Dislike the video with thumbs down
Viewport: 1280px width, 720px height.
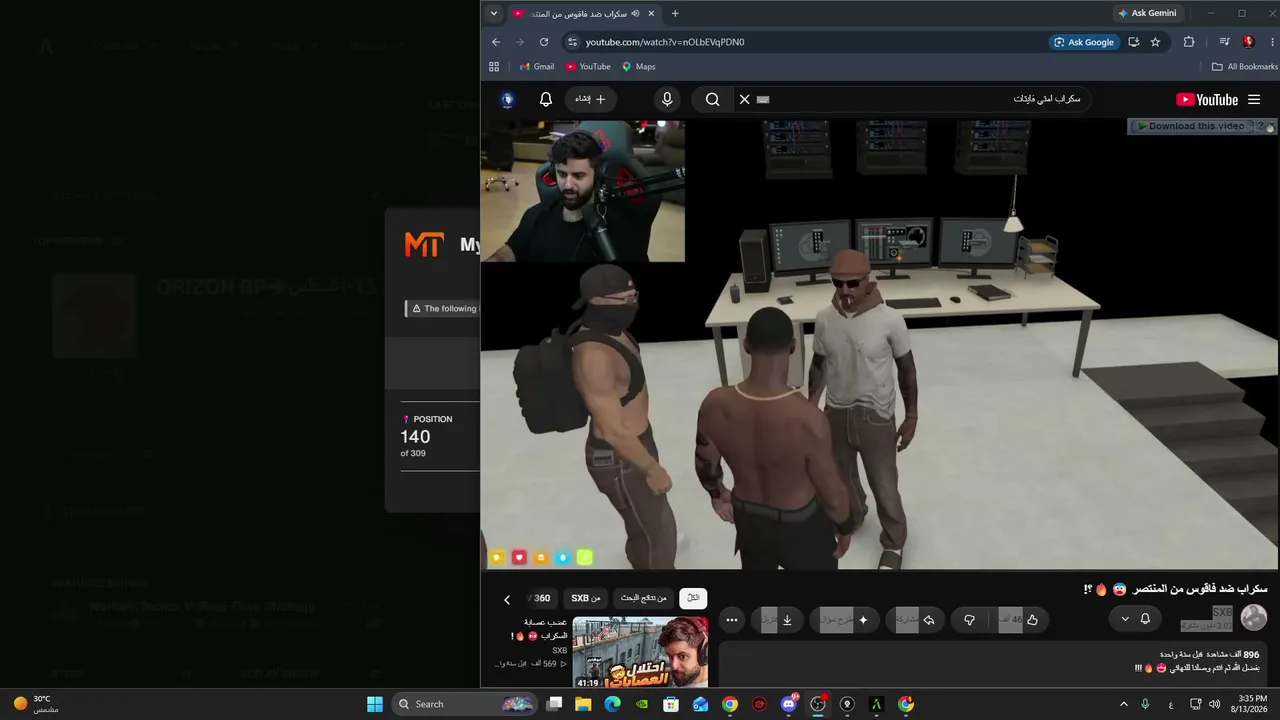pos(969,620)
